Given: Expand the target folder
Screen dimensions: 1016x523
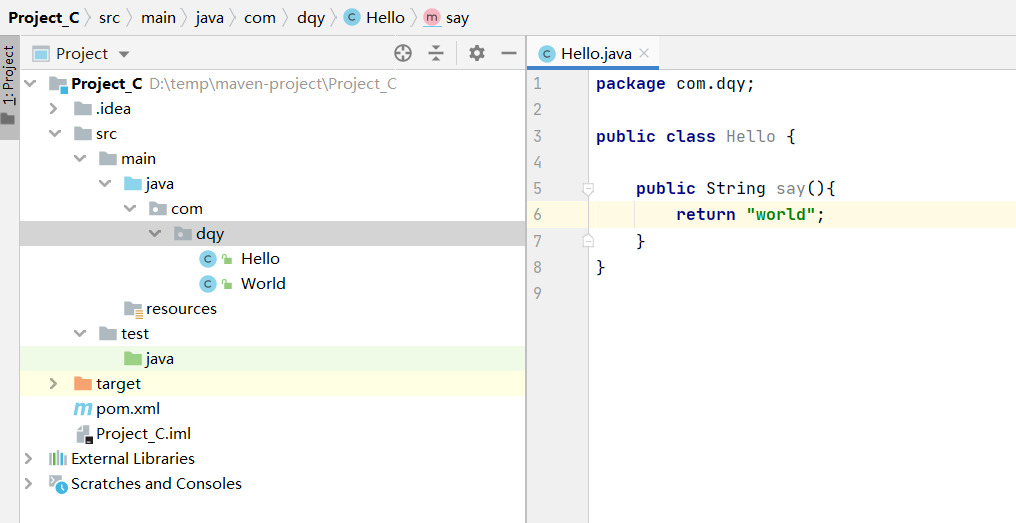Looking at the screenshot, I should (54, 384).
